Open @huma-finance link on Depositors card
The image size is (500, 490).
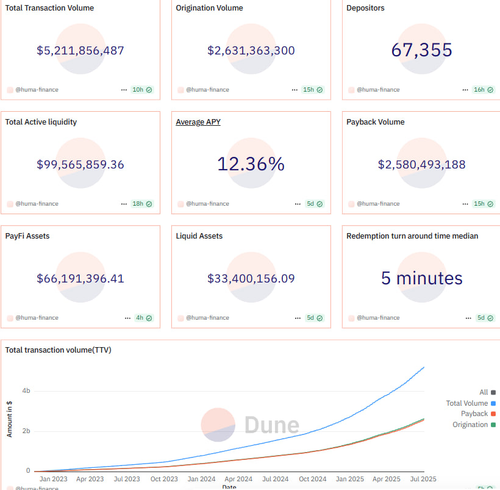tap(378, 90)
